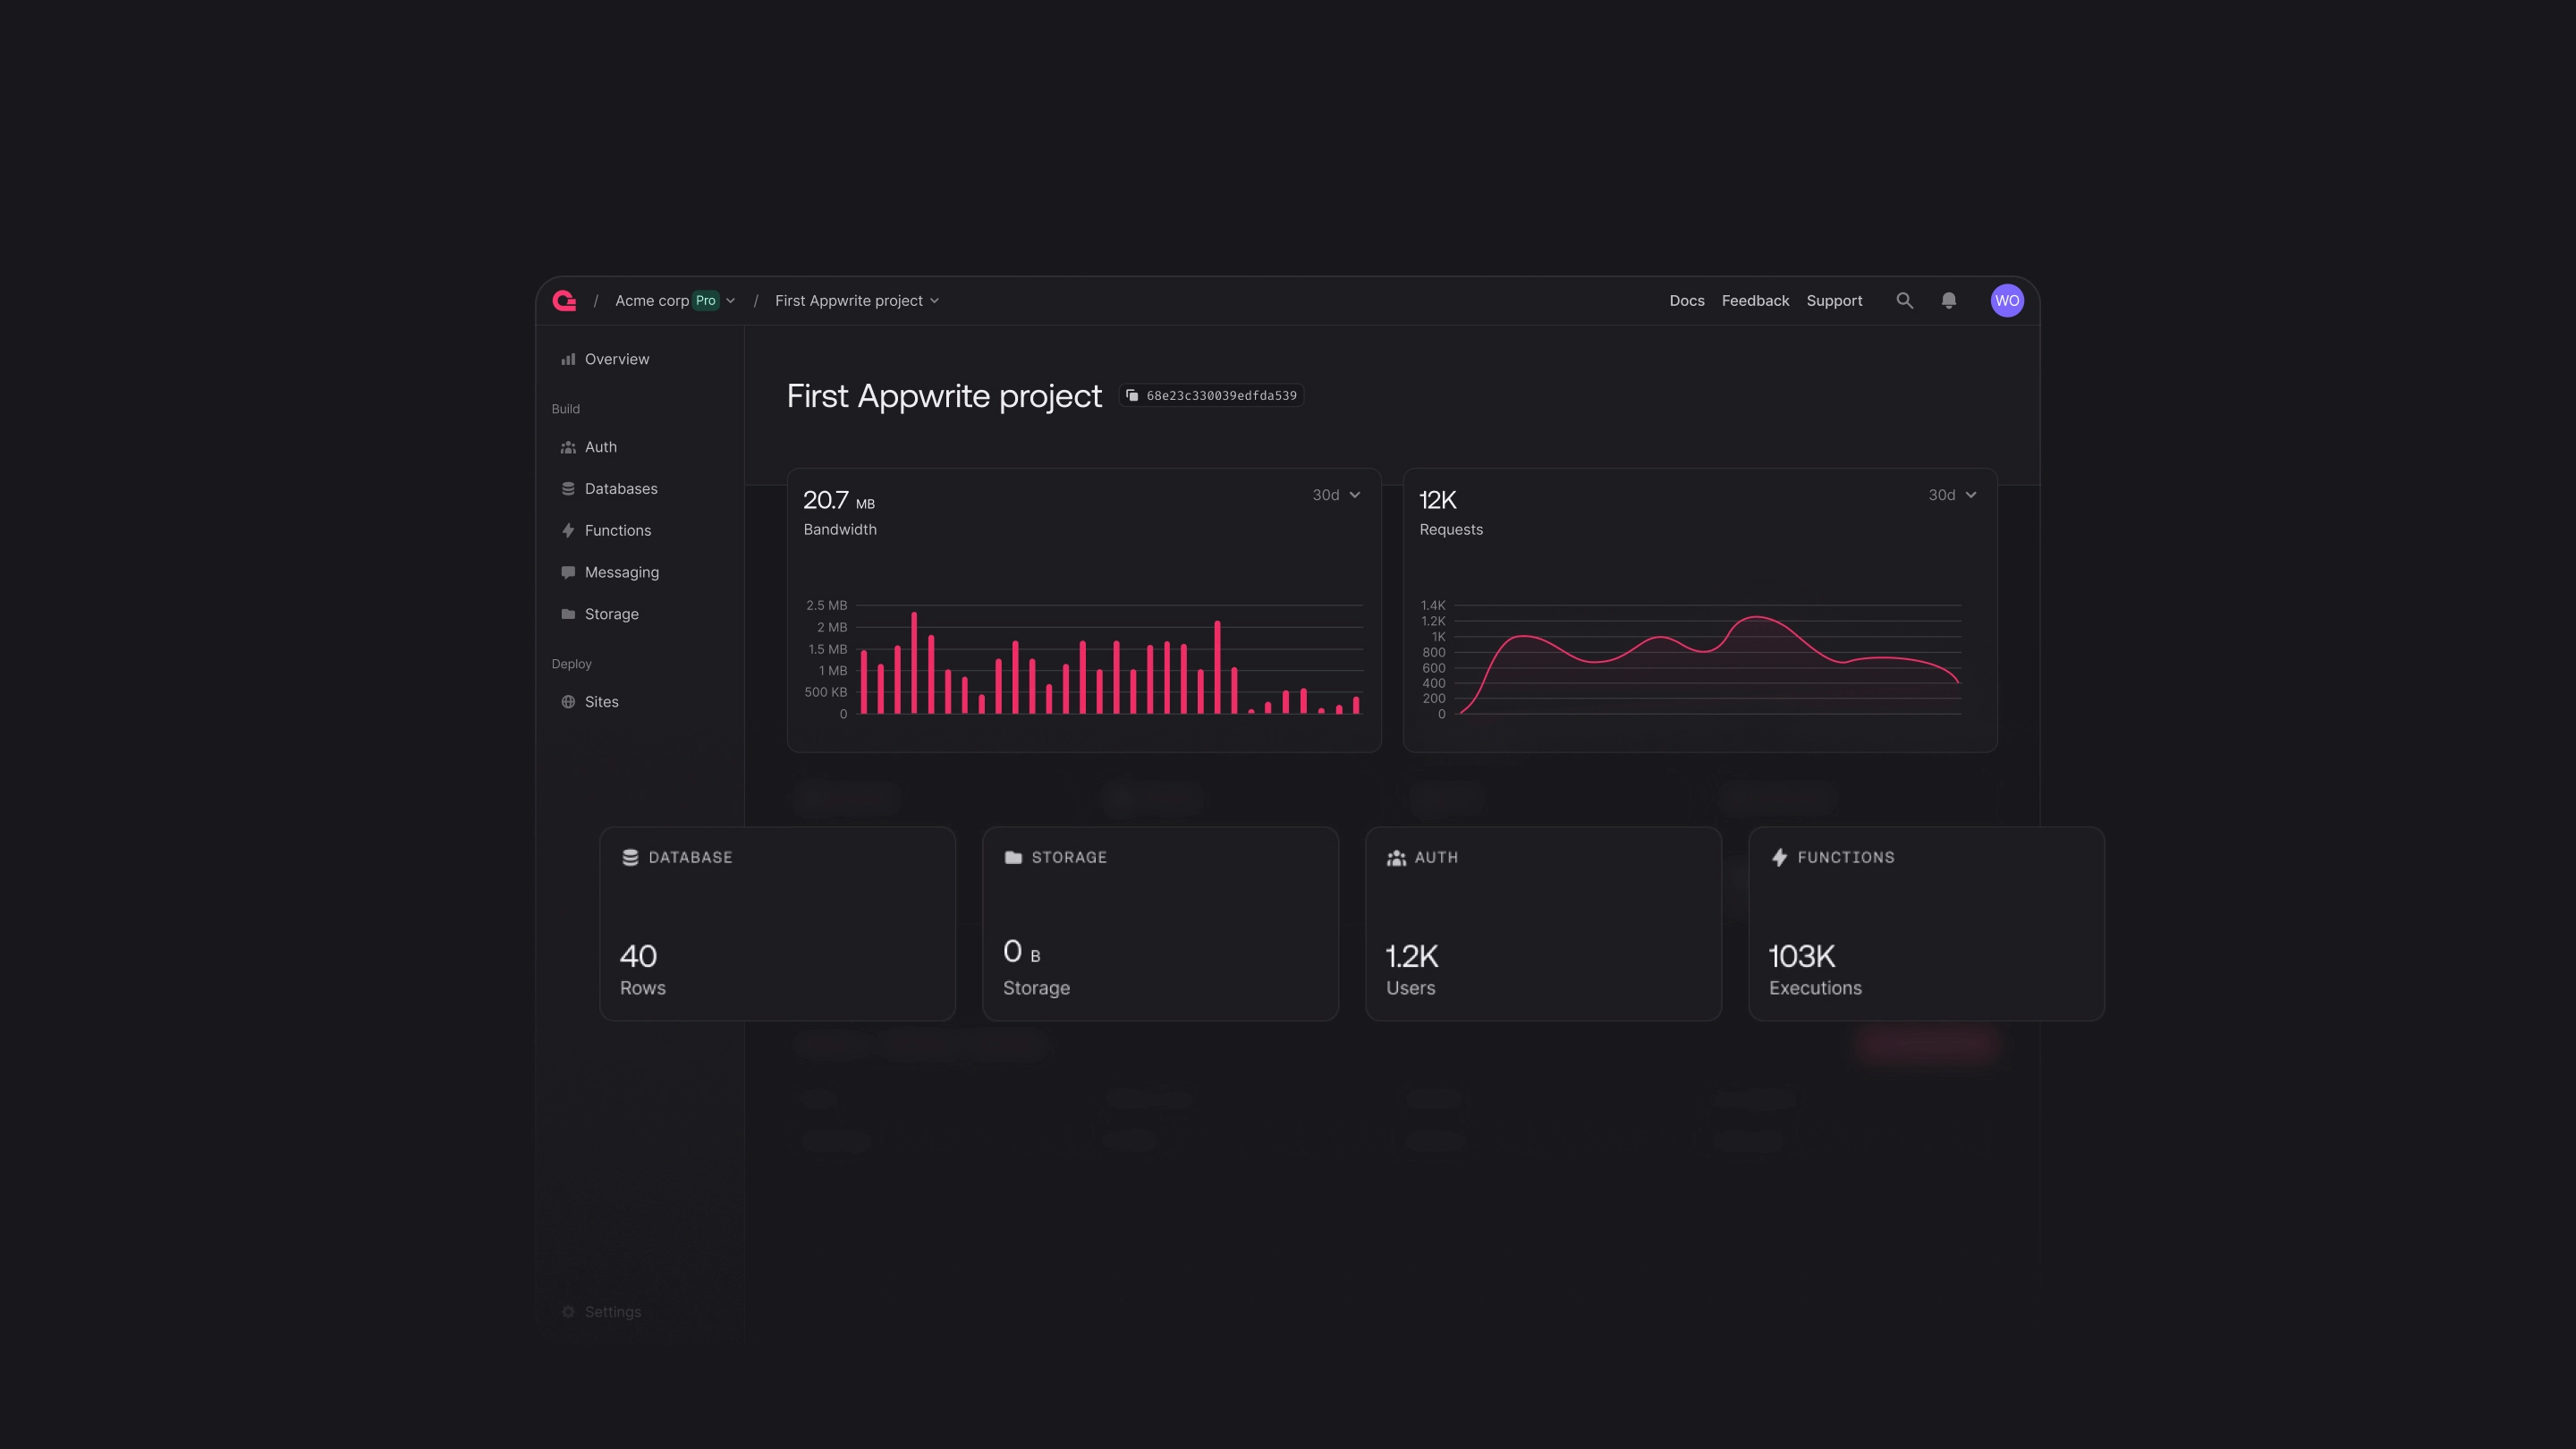This screenshot has height=1449, width=2576.
Task: Click the Appwrite logo icon
Action: point(564,300)
